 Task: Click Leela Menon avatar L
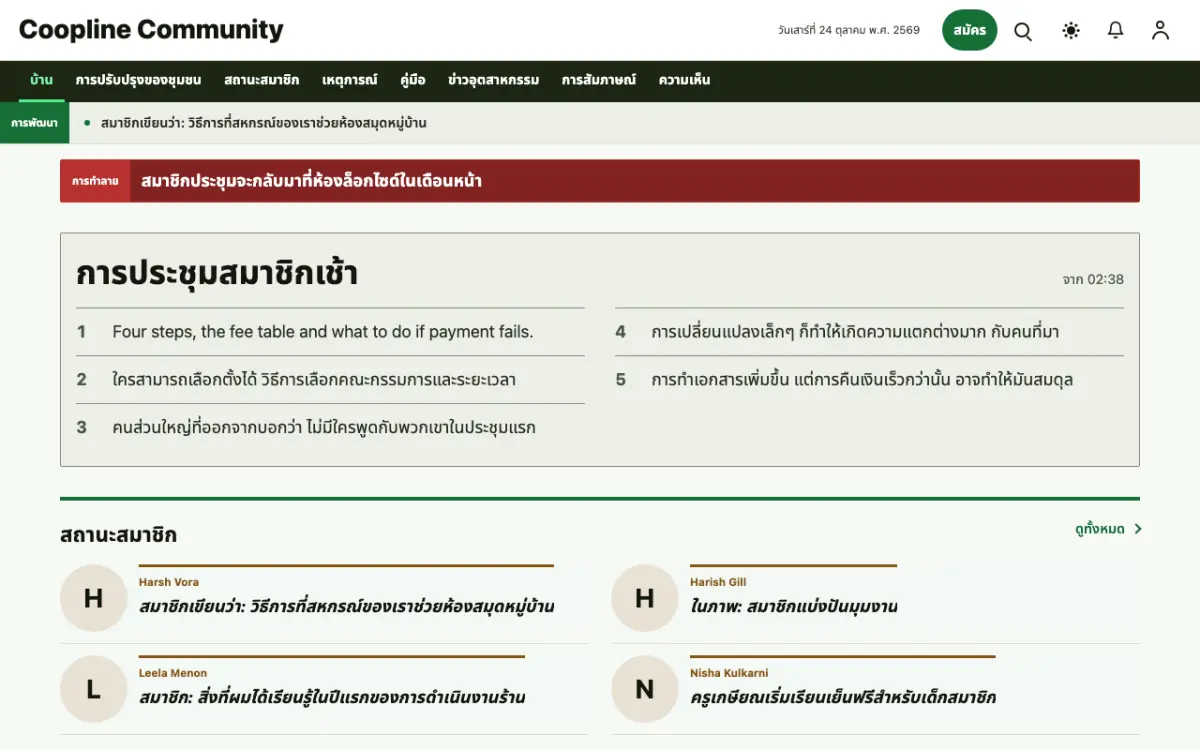tap(93, 689)
